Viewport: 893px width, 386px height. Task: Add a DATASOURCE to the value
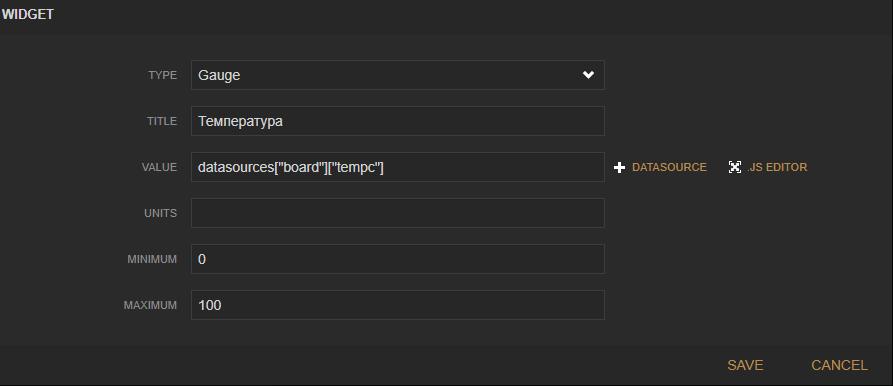pyautogui.click(x=669, y=167)
